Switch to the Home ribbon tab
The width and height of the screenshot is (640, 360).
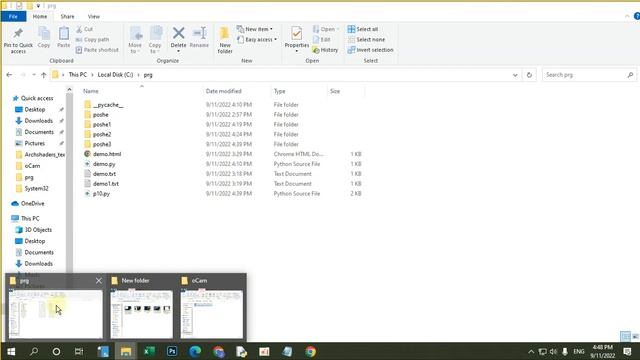point(40,16)
